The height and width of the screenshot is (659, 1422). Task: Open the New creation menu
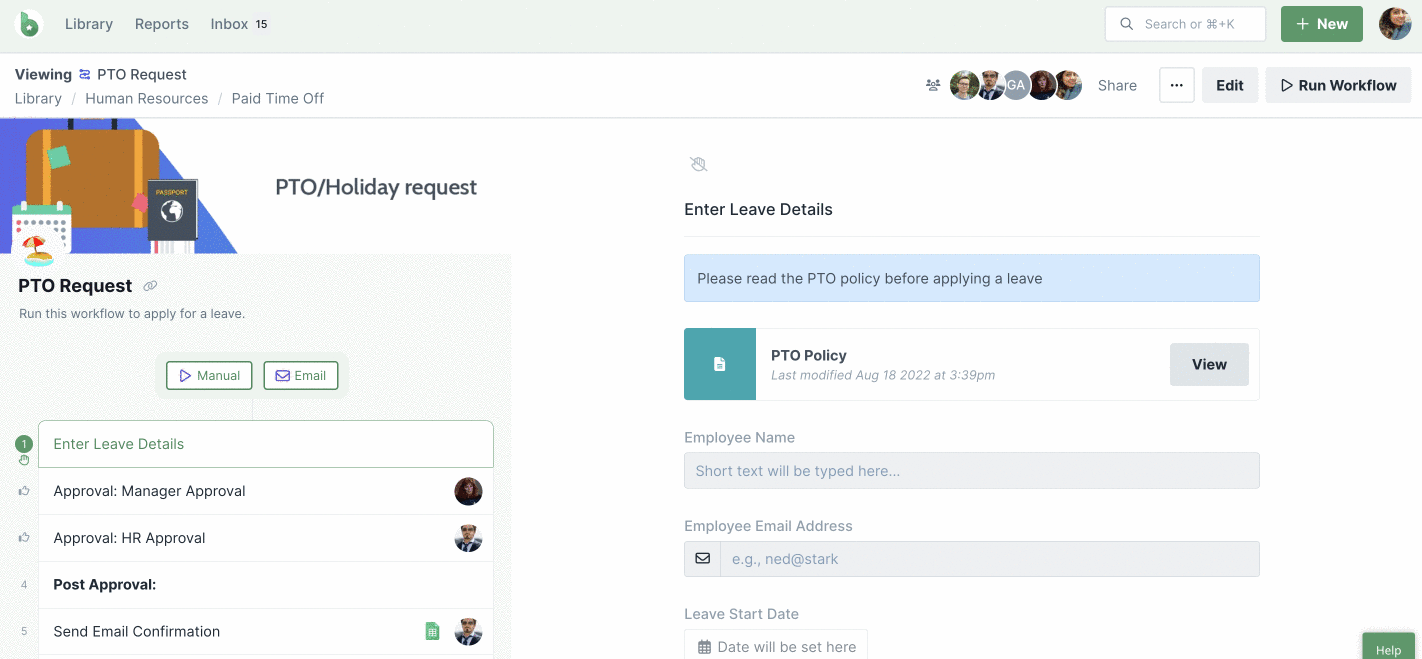[x=1321, y=24]
